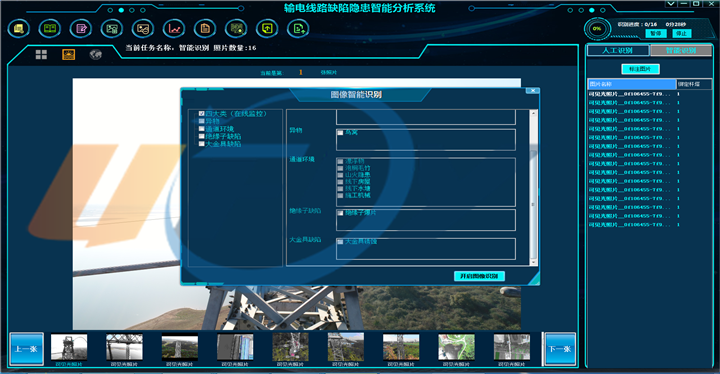Select the 智能识别 tab
The height and width of the screenshot is (374, 720).
click(681, 51)
